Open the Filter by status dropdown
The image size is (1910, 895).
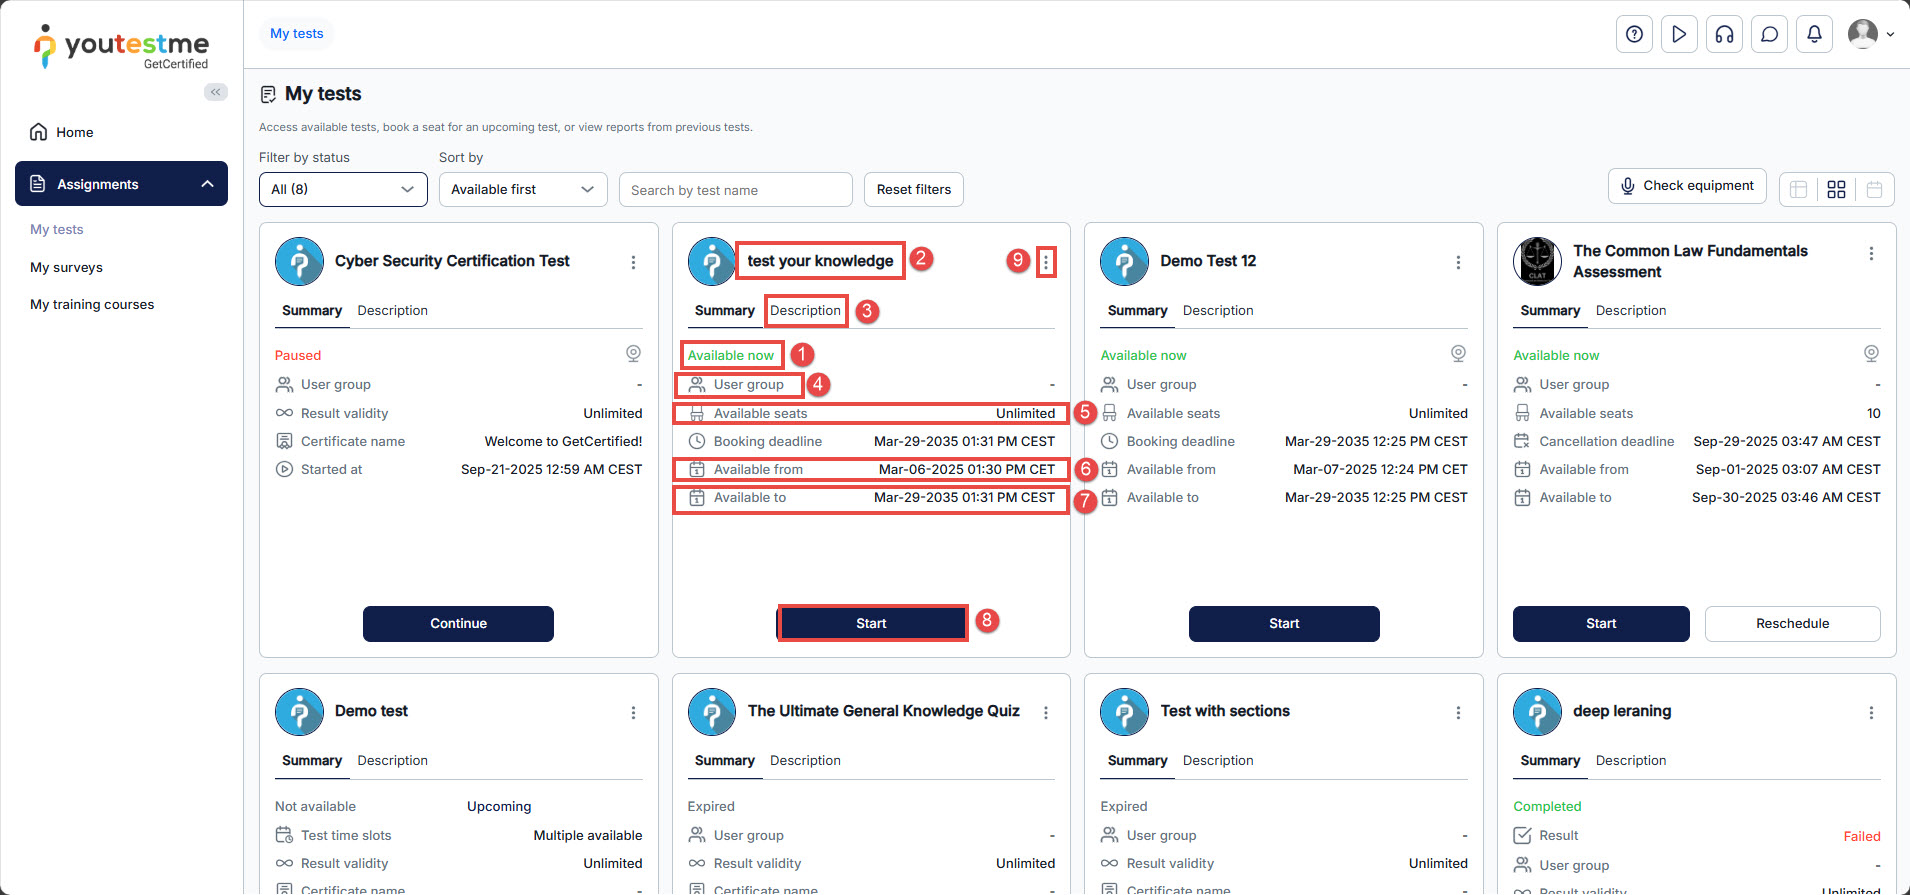pos(343,190)
